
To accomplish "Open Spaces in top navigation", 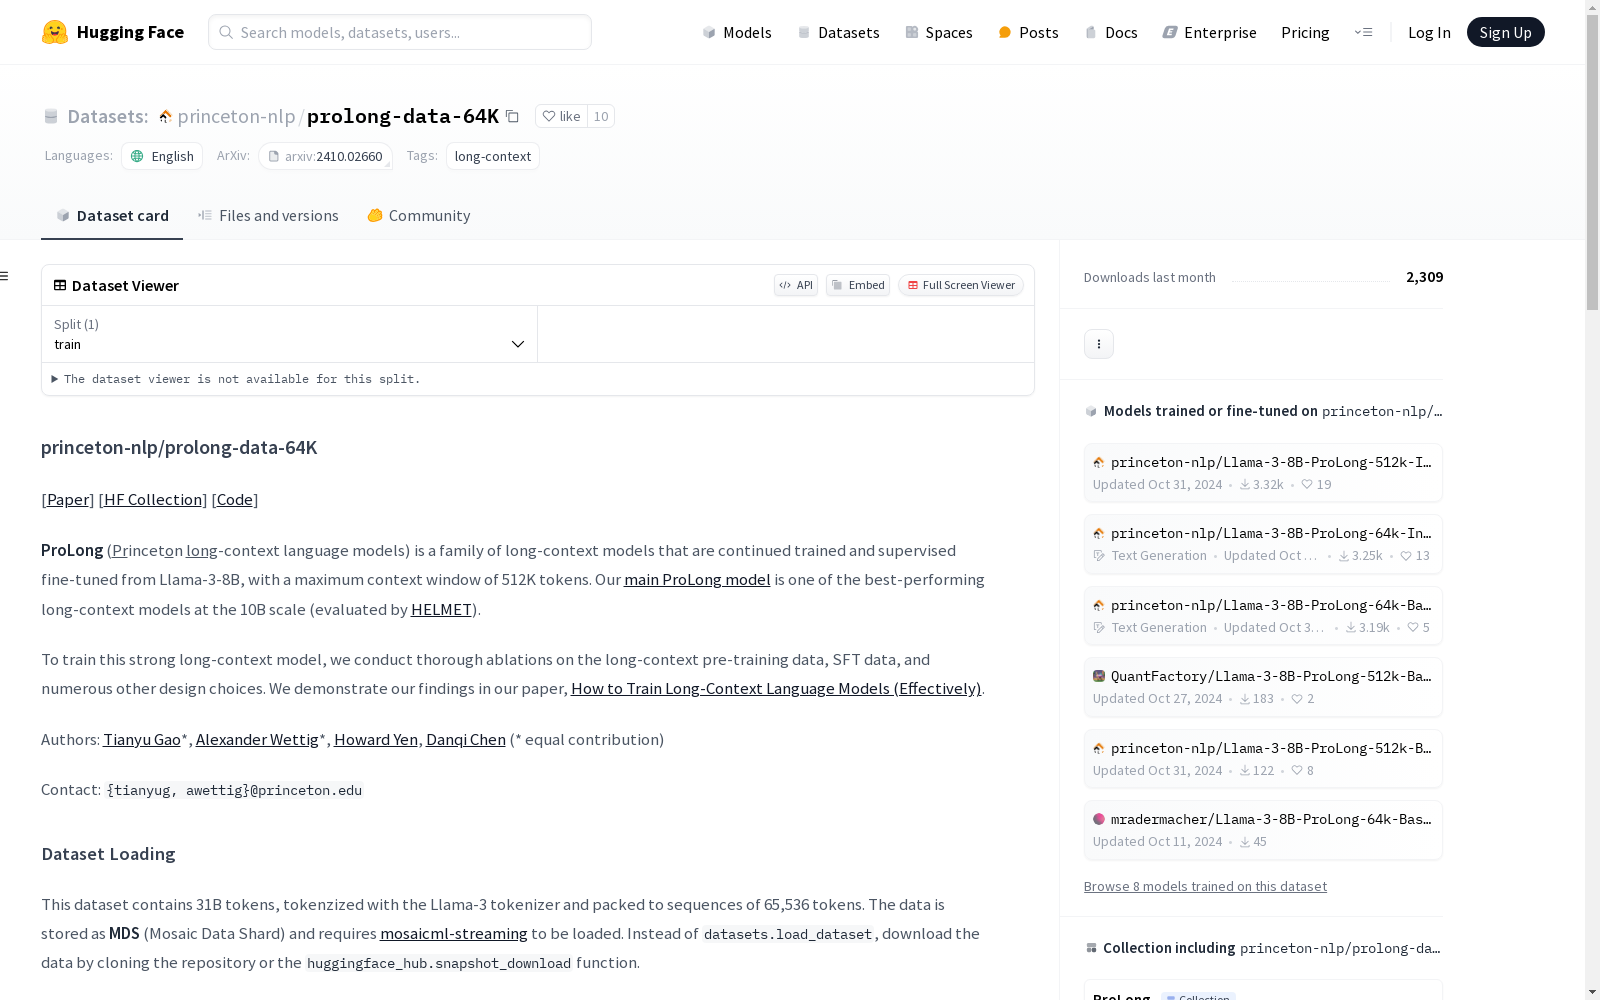I will pos(939,32).
